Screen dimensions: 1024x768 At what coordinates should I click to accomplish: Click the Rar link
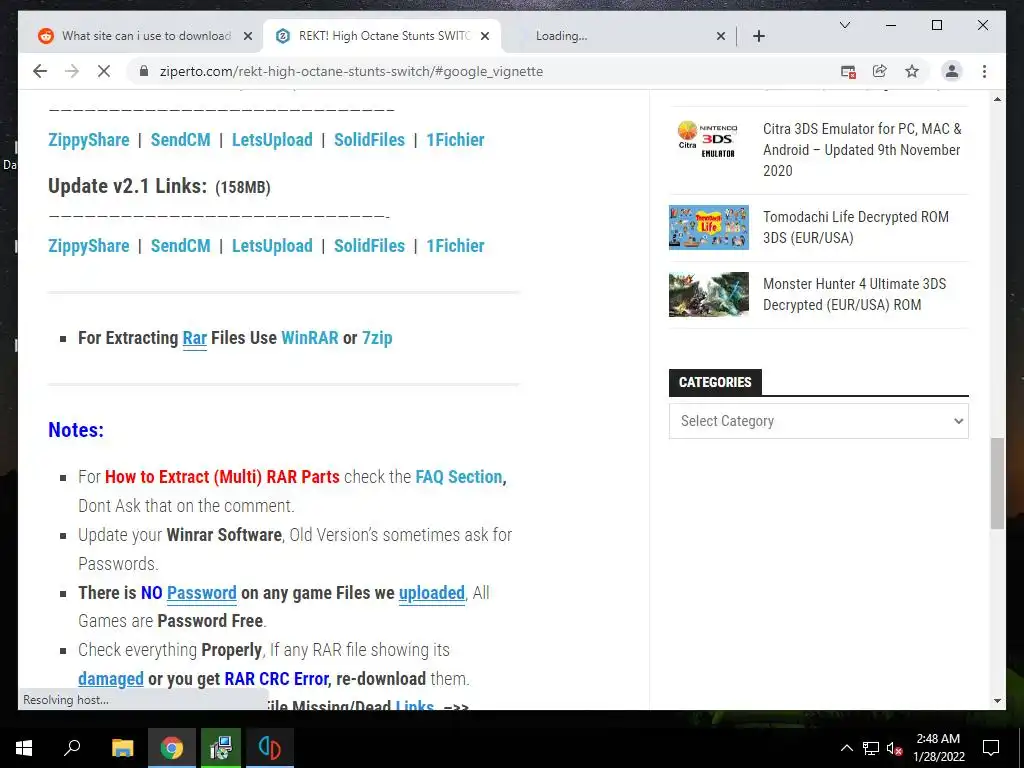point(195,338)
